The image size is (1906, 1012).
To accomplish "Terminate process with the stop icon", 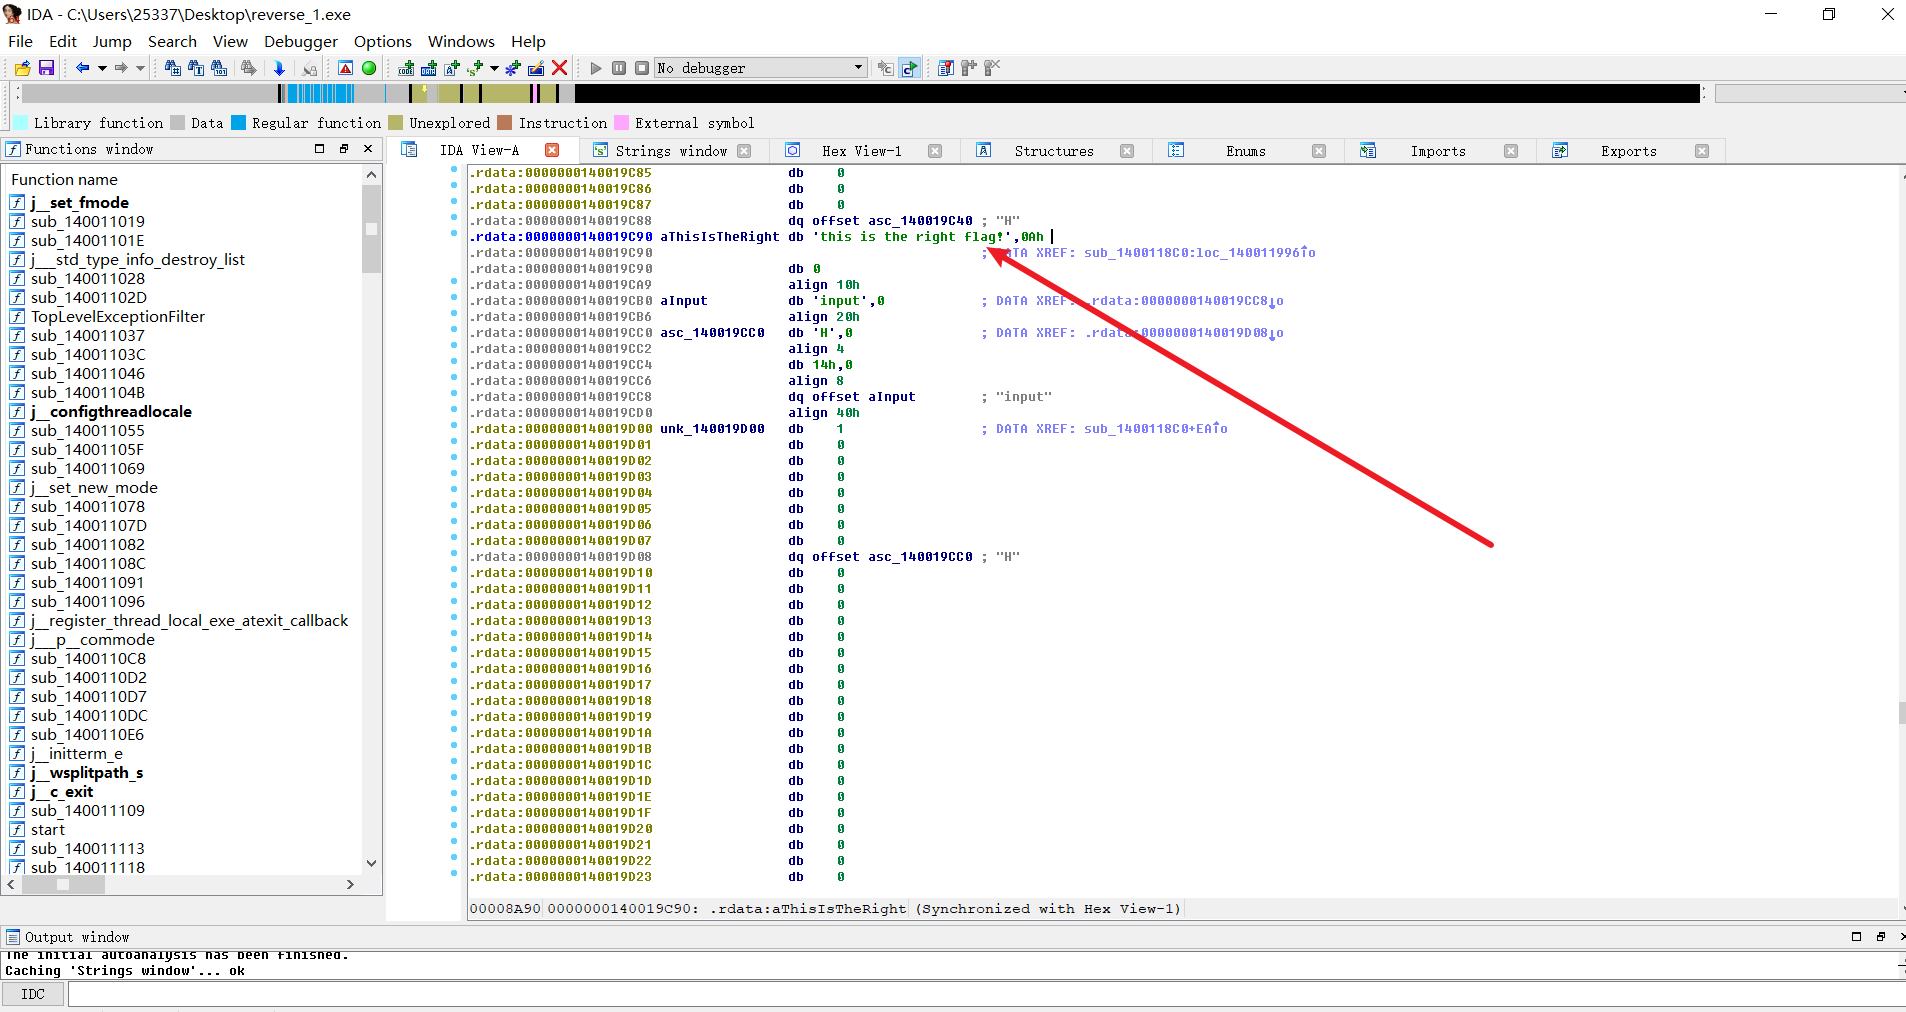I will click(642, 68).
